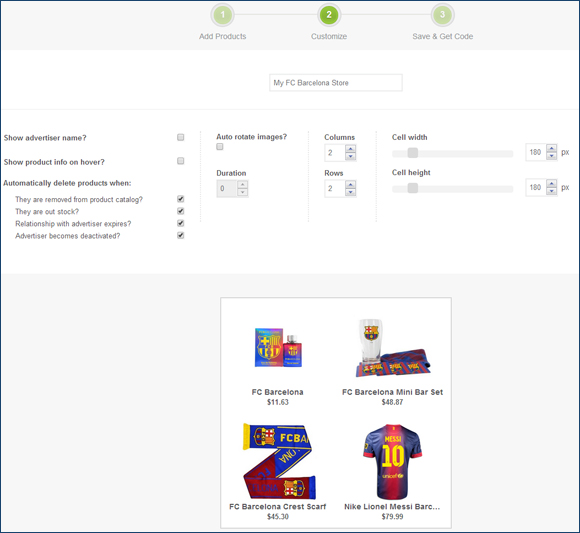Click the Cell height 180 value field
Screen dimensions: 580x533
[536, 187]
